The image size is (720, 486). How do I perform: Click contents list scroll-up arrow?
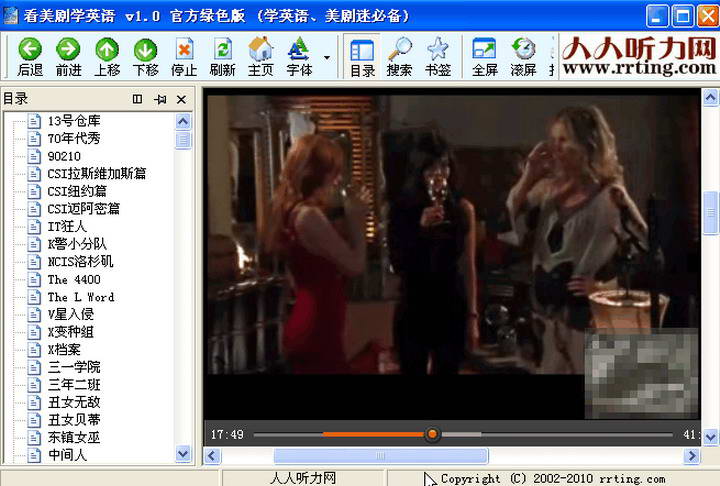point(183,121)
